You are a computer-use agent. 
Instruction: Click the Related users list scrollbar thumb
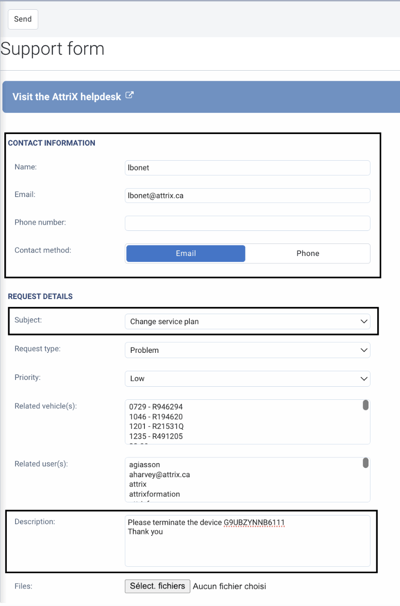point(365,463)
